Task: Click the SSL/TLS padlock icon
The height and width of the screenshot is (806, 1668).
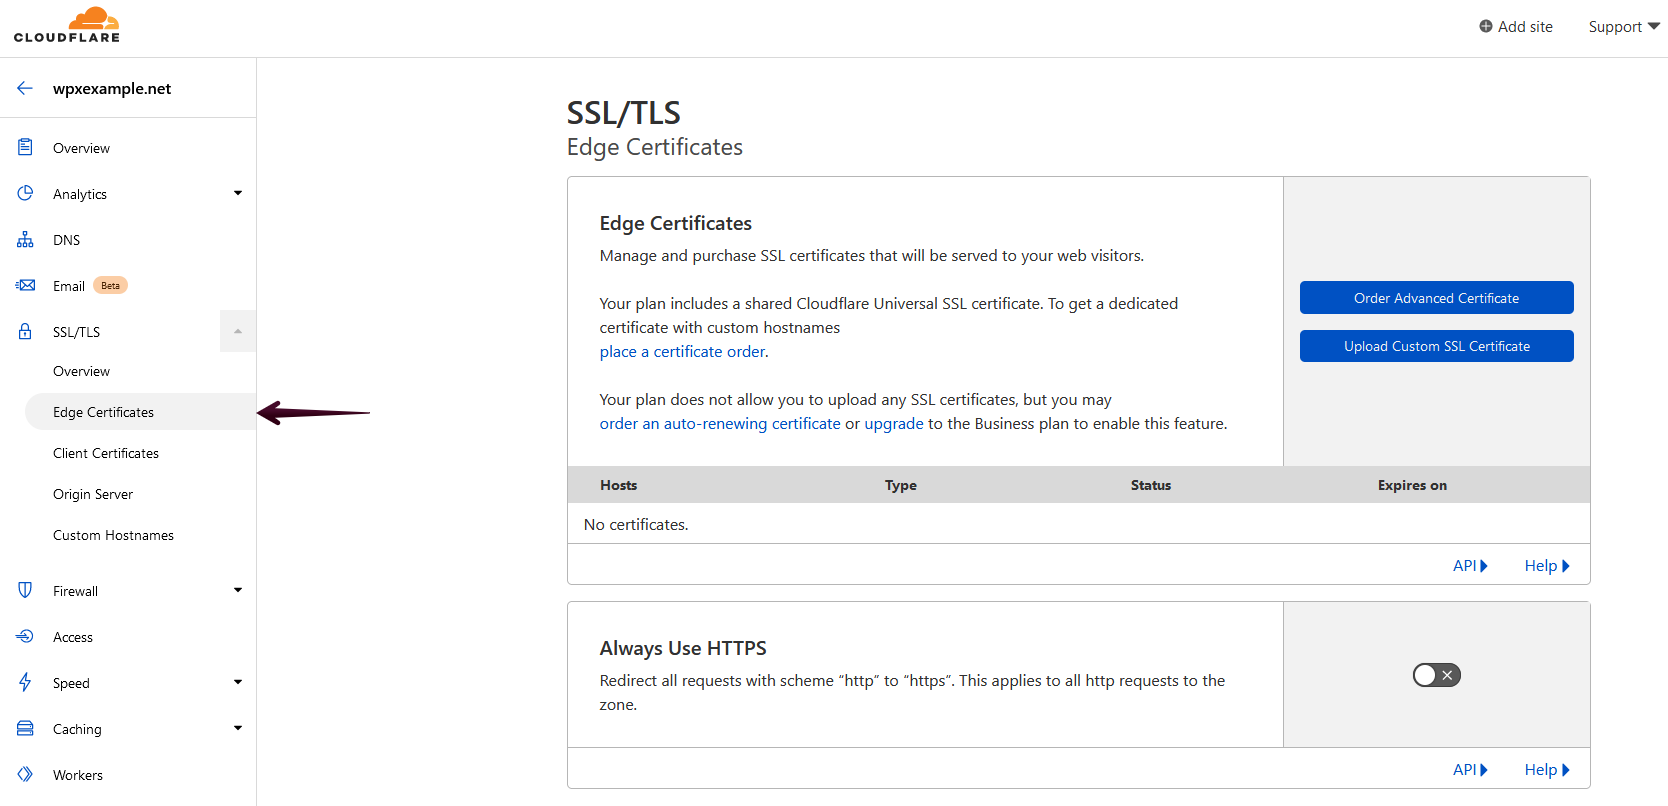Action: 25,332
